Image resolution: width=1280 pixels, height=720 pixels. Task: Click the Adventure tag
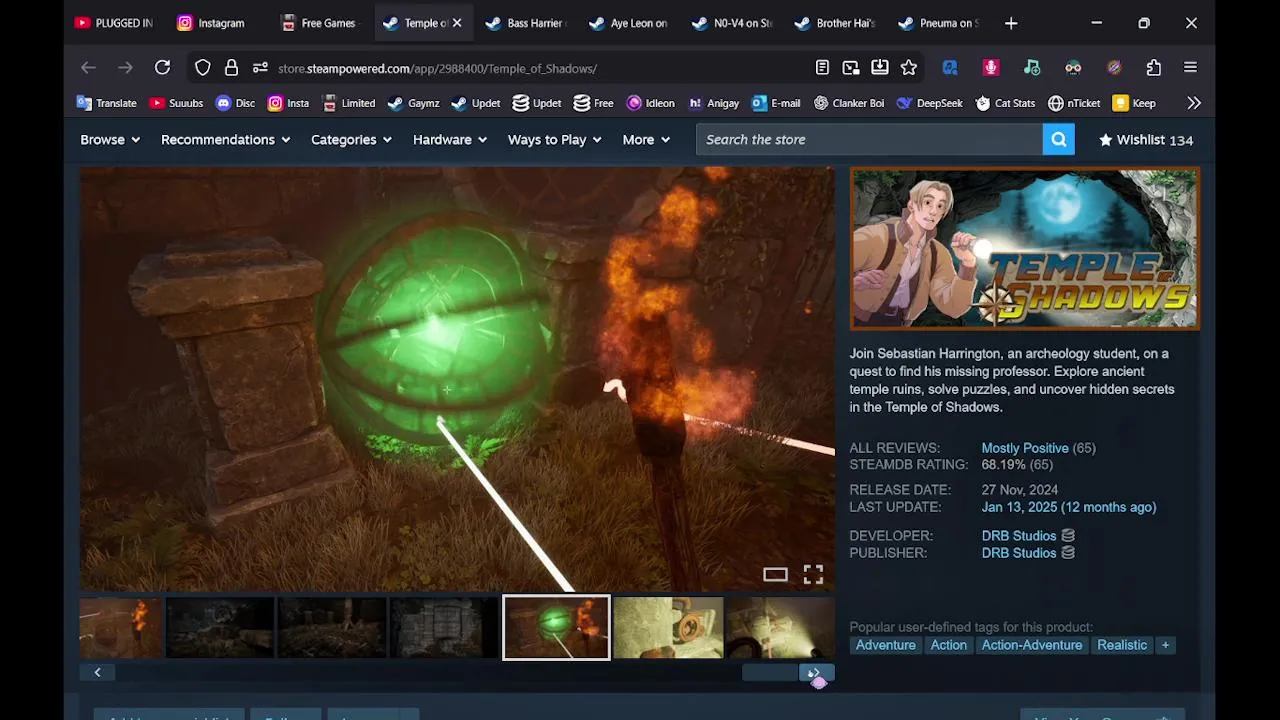click(885, 645)
